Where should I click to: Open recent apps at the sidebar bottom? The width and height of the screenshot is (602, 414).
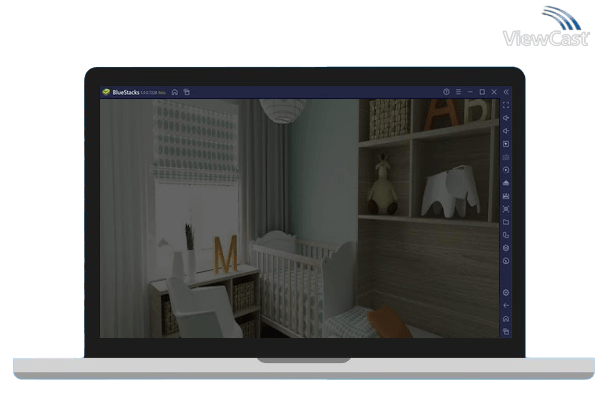click(506, 331)
